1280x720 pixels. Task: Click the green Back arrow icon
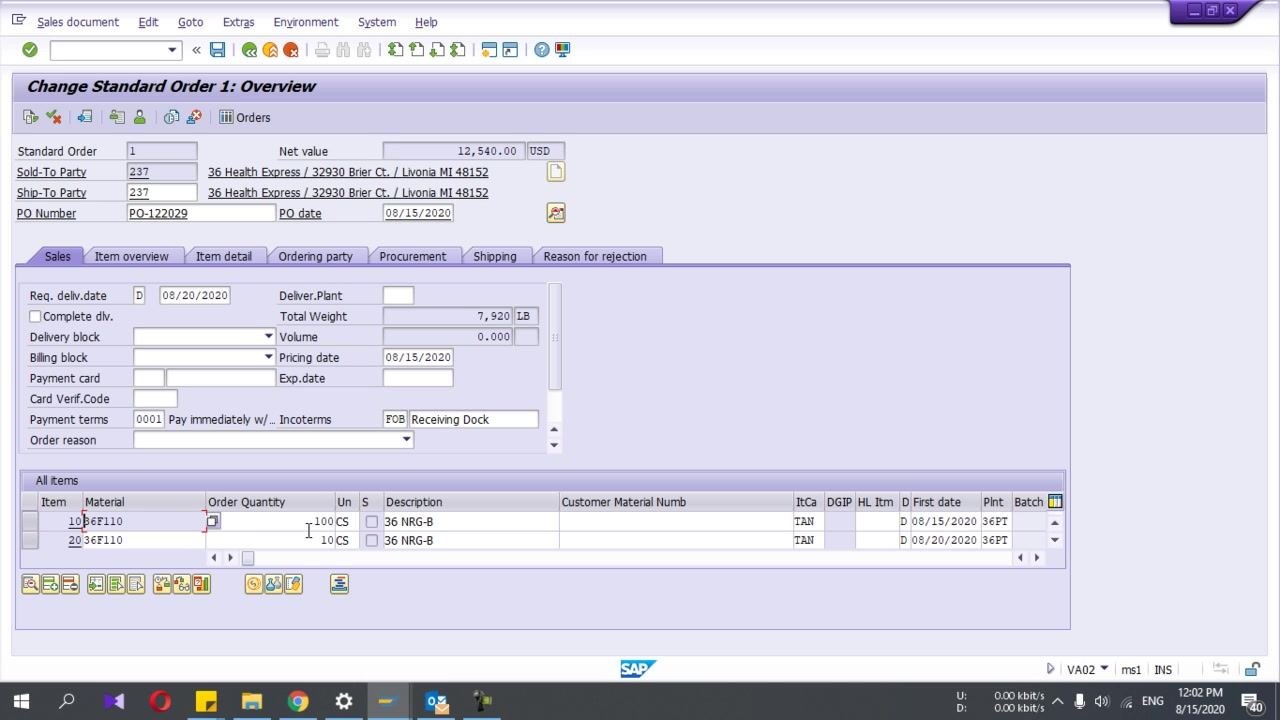pos(249,50)
